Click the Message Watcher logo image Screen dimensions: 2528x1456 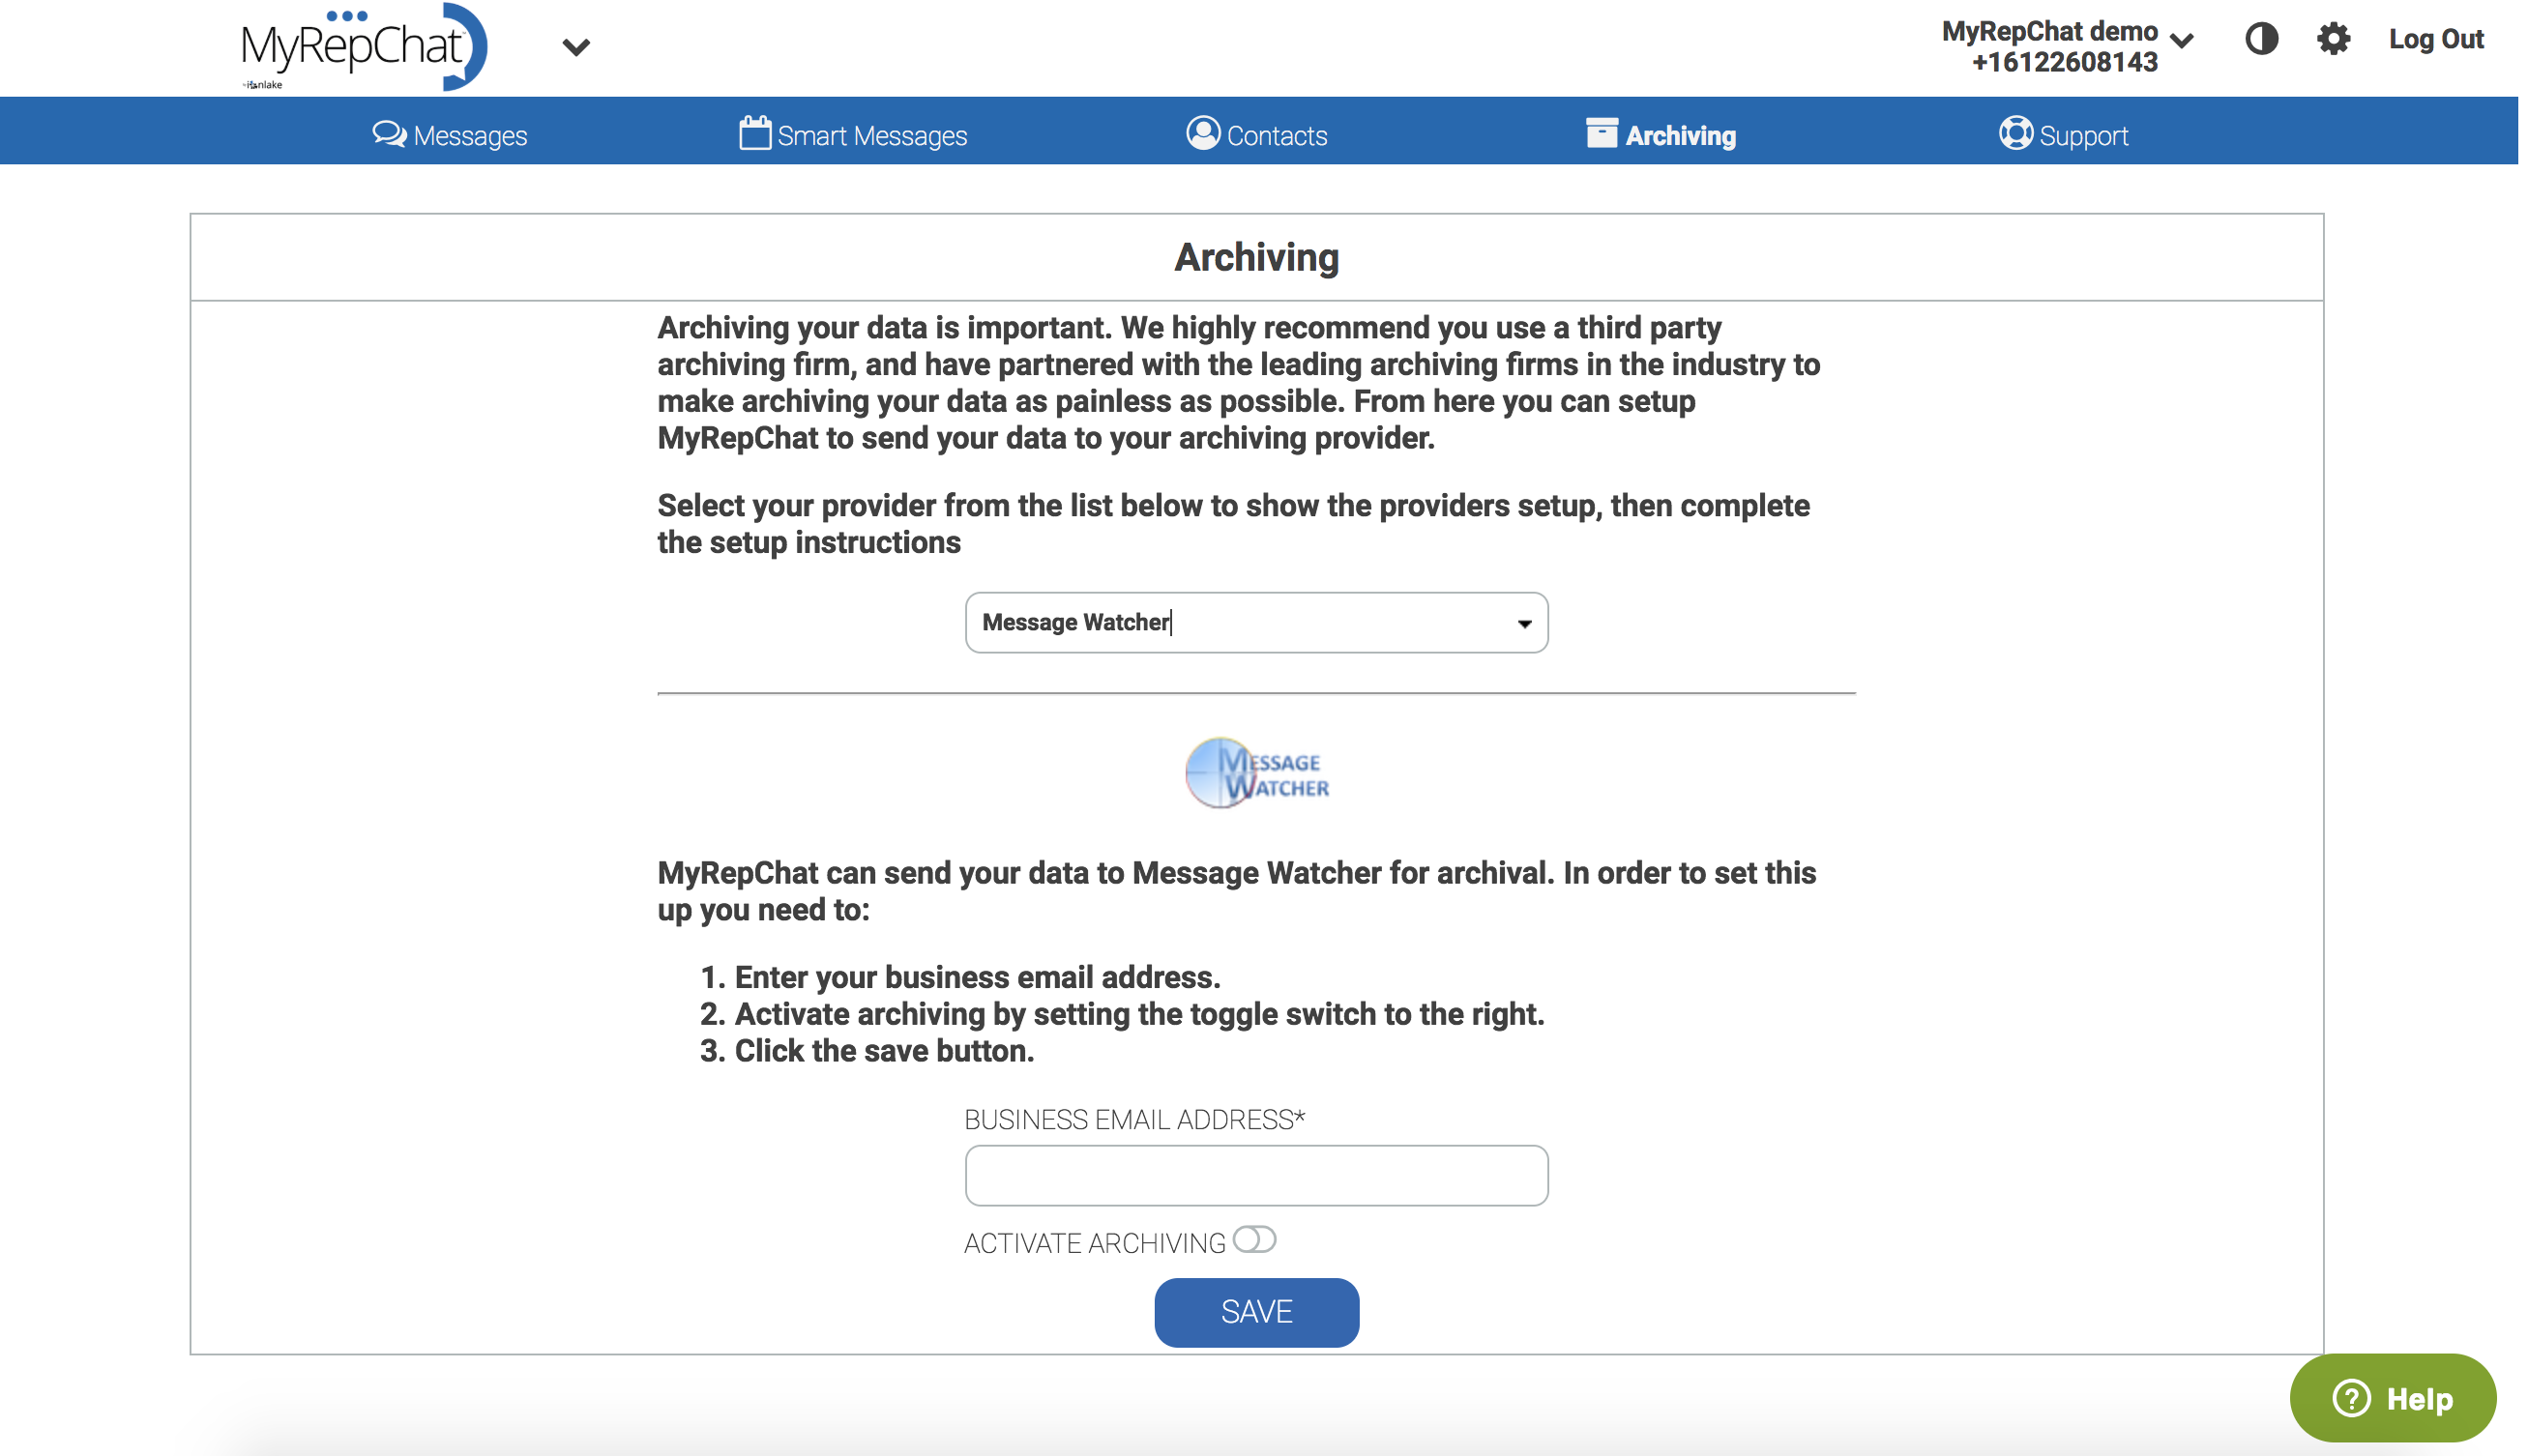[1256, 773]
